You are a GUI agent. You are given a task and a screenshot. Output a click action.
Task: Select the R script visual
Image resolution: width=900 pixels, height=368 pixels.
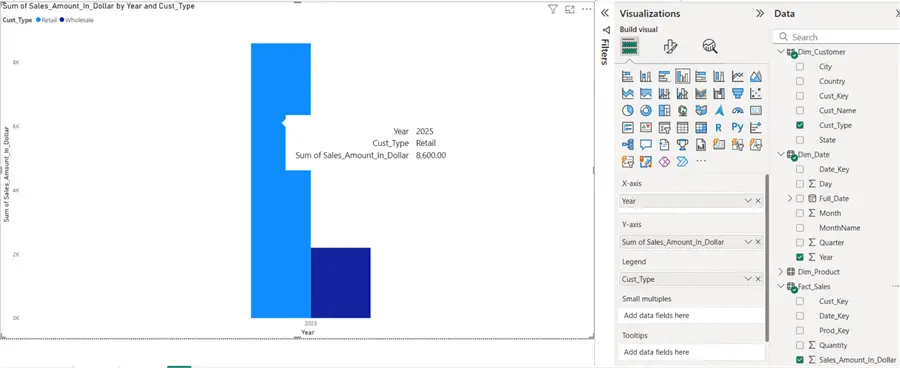click(x=719, y=127)
